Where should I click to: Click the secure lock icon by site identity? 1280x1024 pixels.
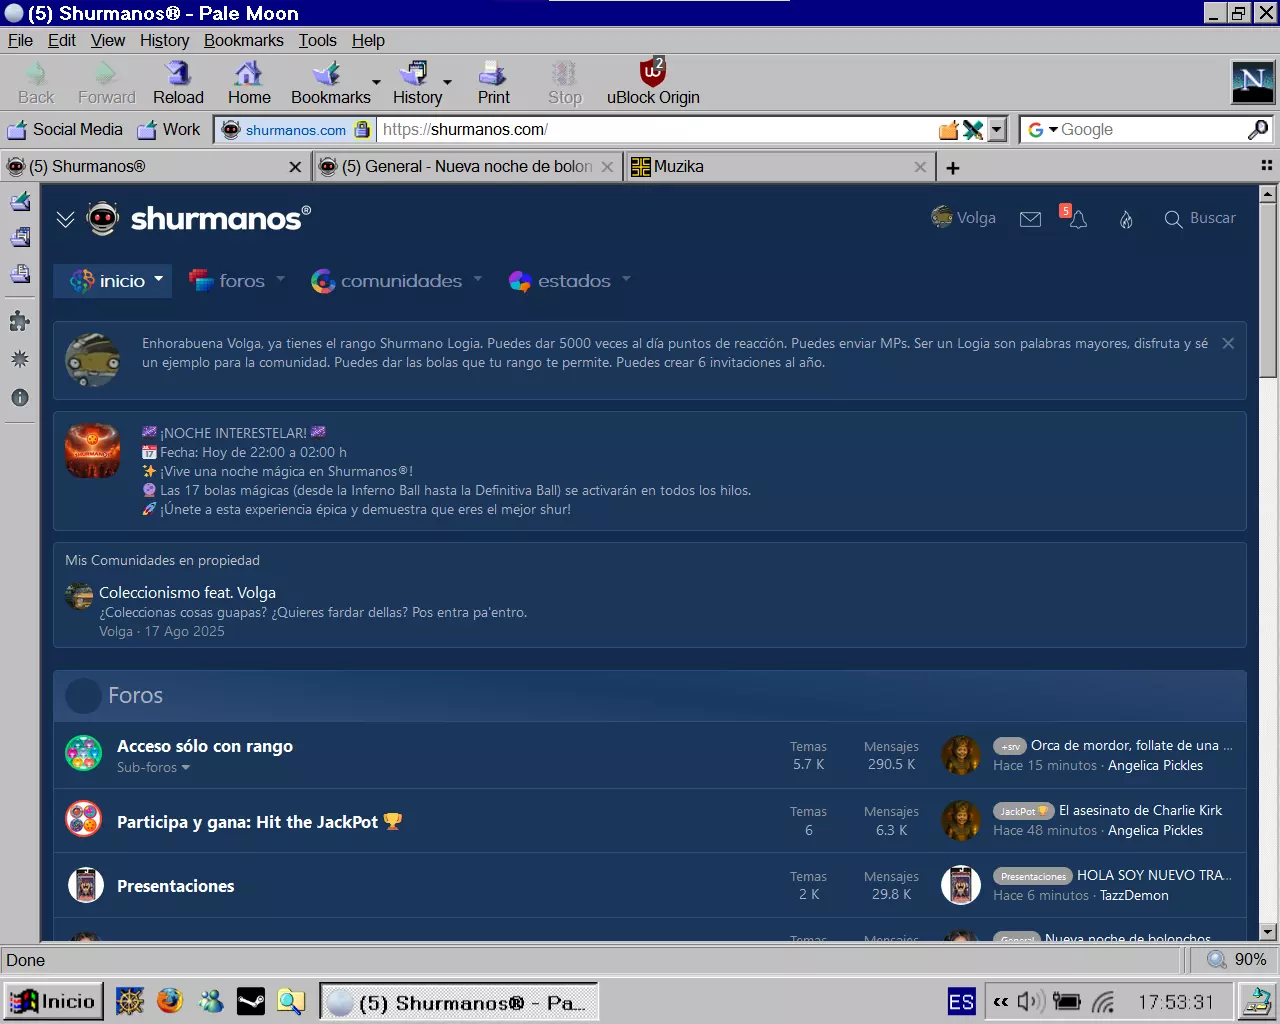point(362,129)
